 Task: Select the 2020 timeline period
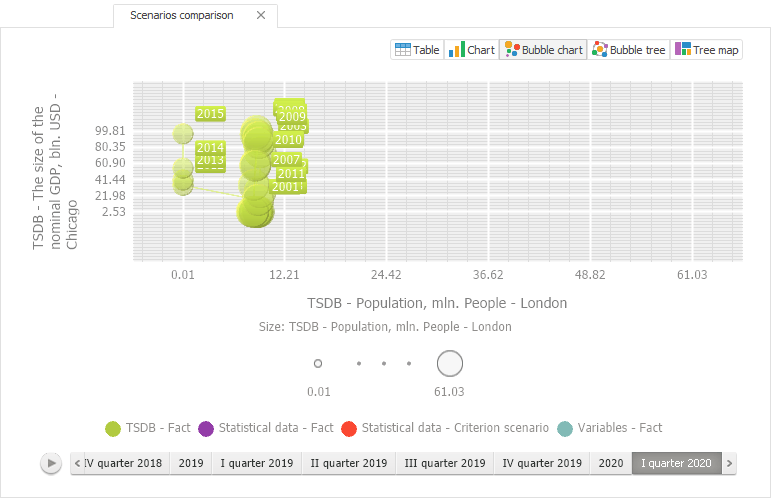[x=610, y=464]
